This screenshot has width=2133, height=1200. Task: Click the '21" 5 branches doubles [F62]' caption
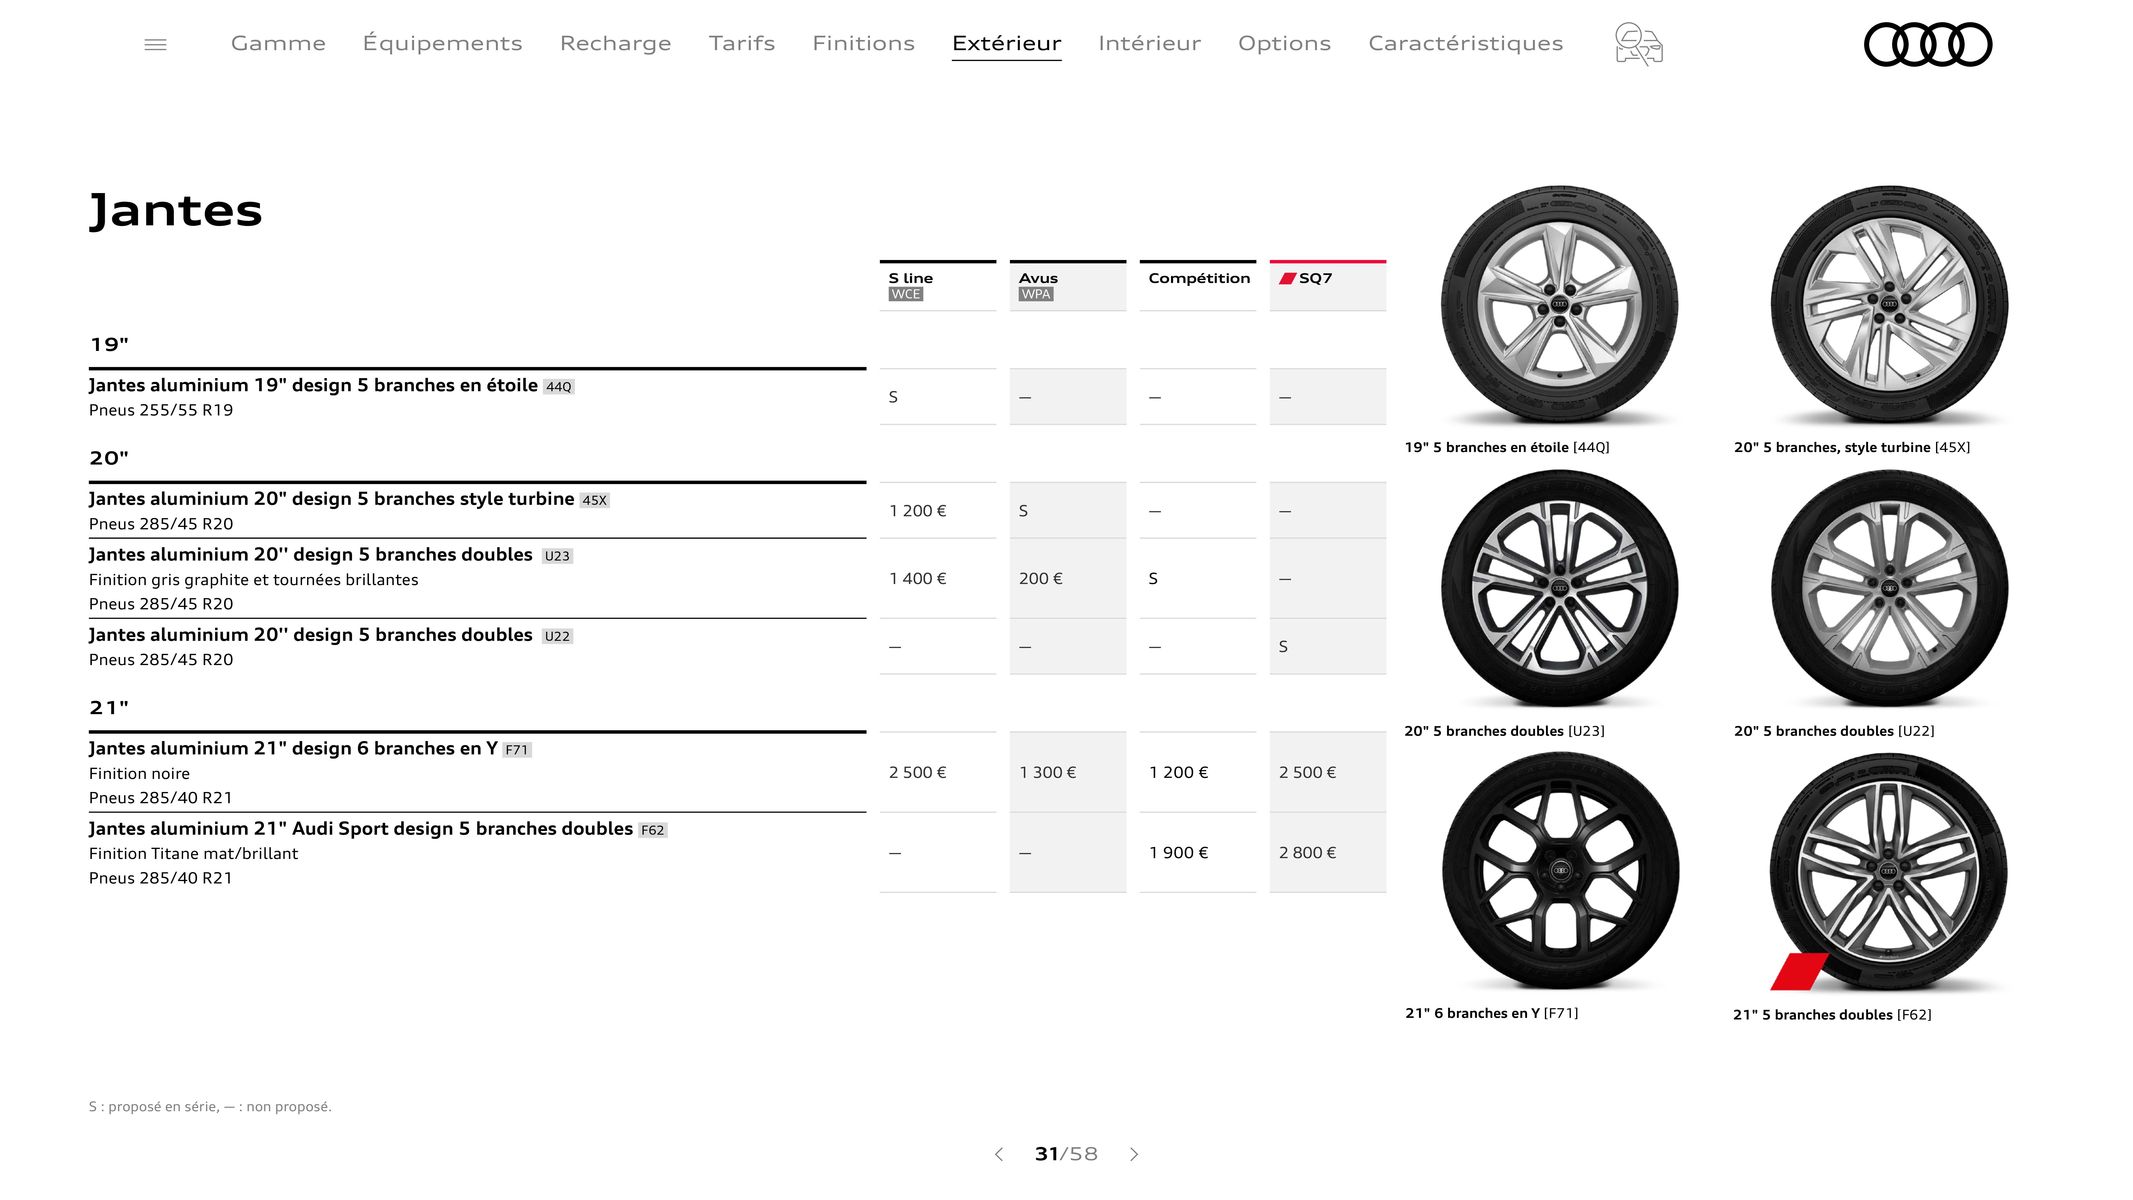tap(1832, 1015)
